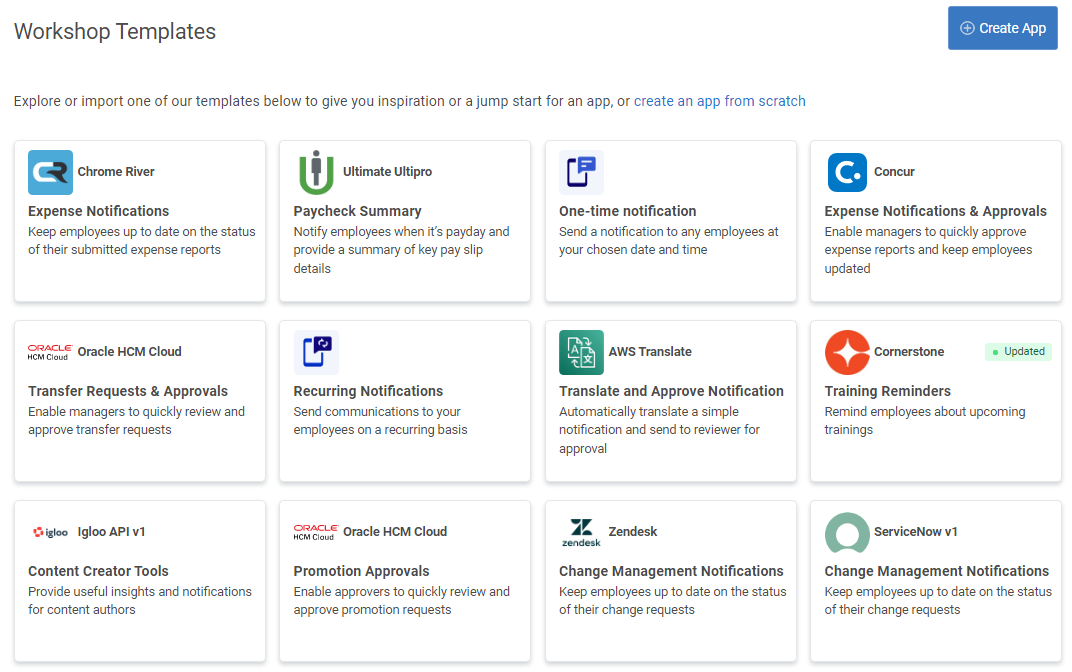The width and height of the screenshot is (1072, 672).
Task: Click the Concur logo icon
Action: (847, 172)
